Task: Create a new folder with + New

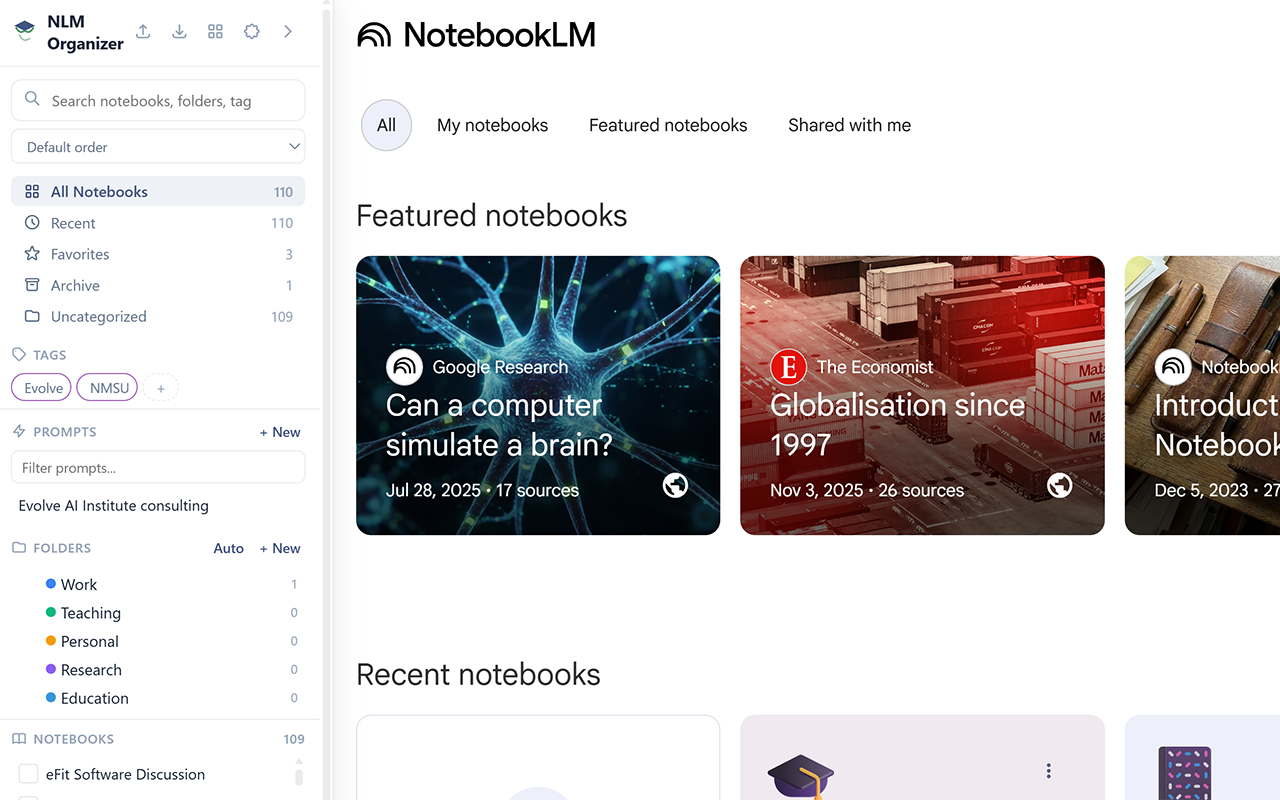Action: 280,548
